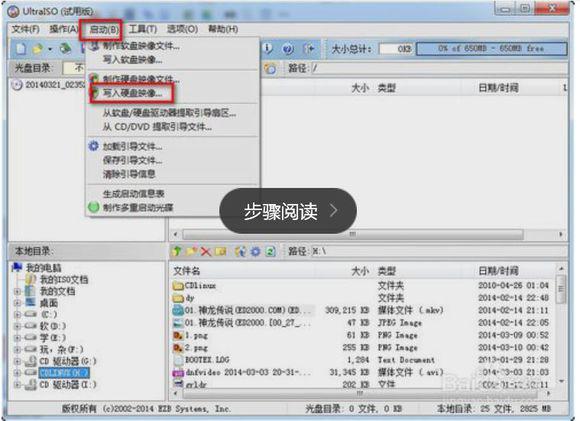The height and width of the screenshot is (421, 580).
Task: Click the disc capacity bar 0% of 650MB
Action: click(492, 48)
